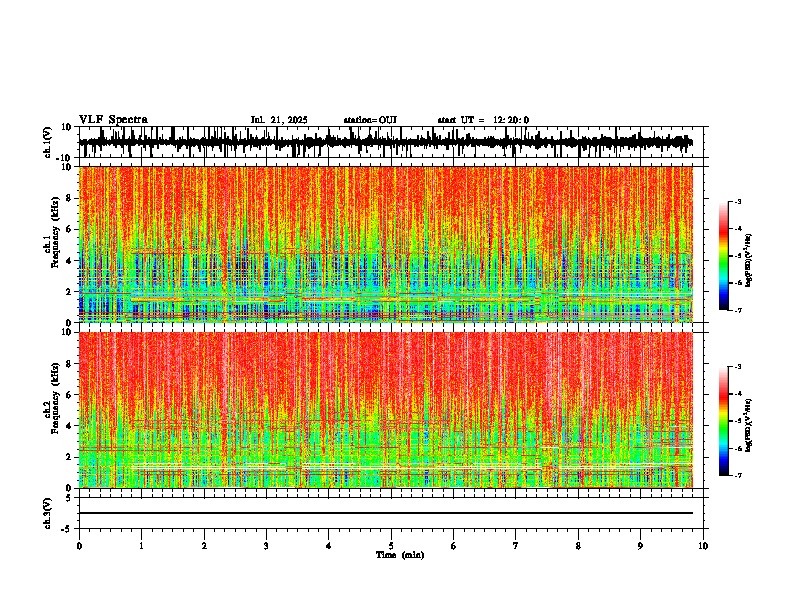Click the time axis tick label "9"

(640, 546)
